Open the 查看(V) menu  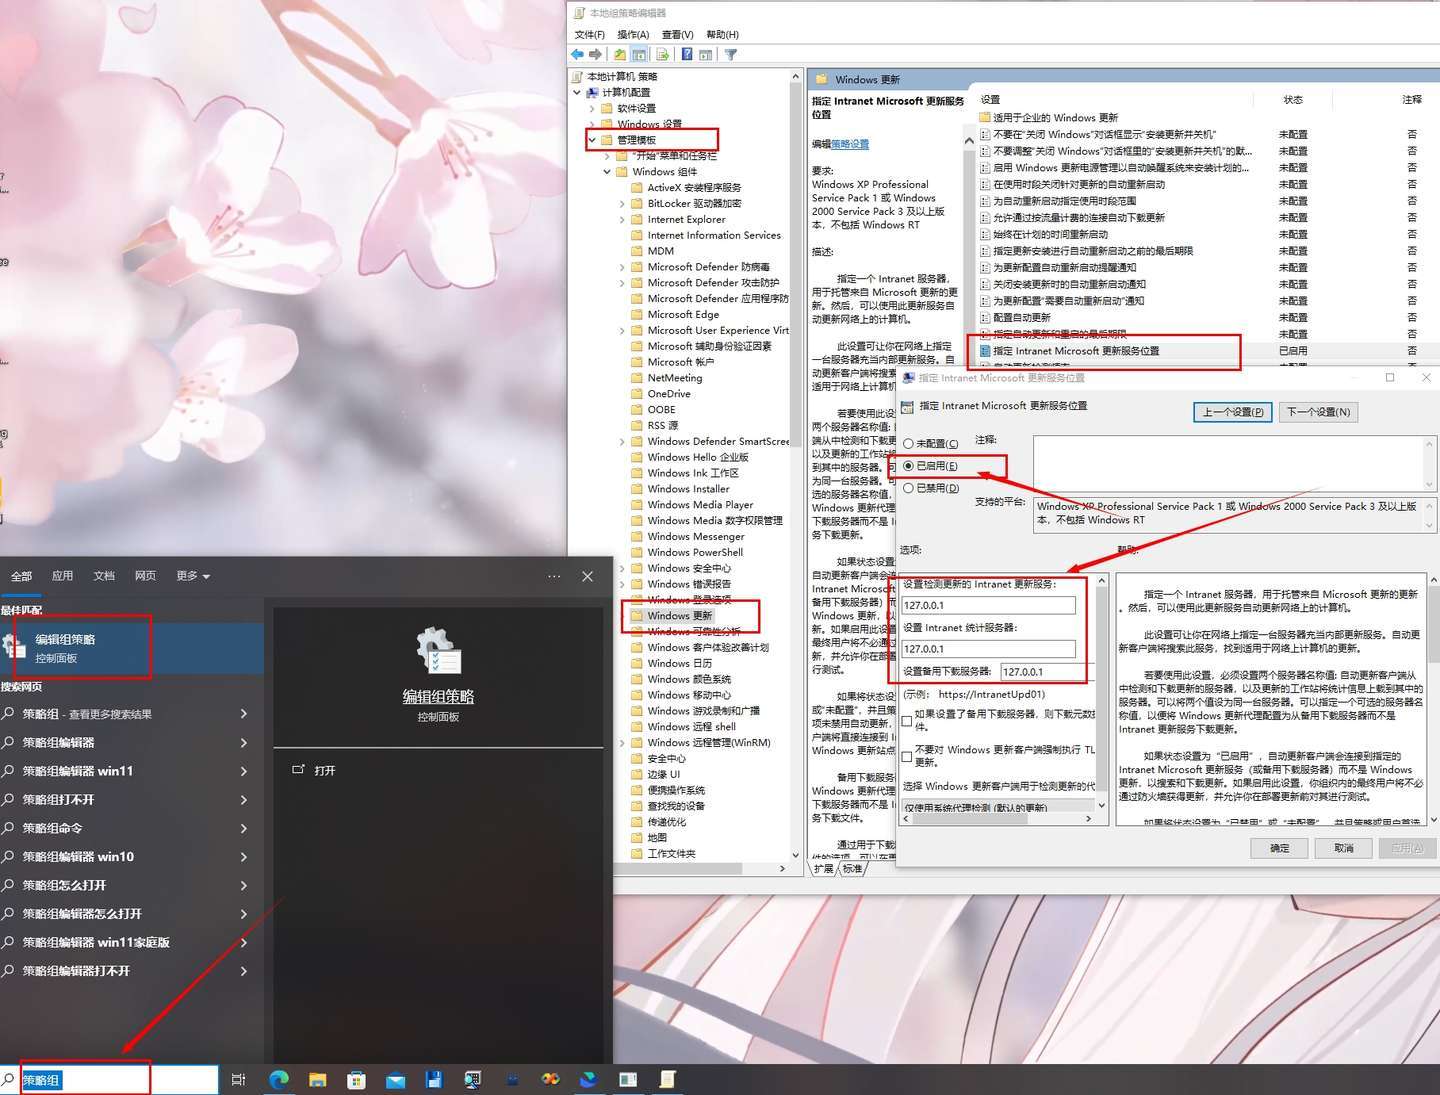click(x=677, y=35)
